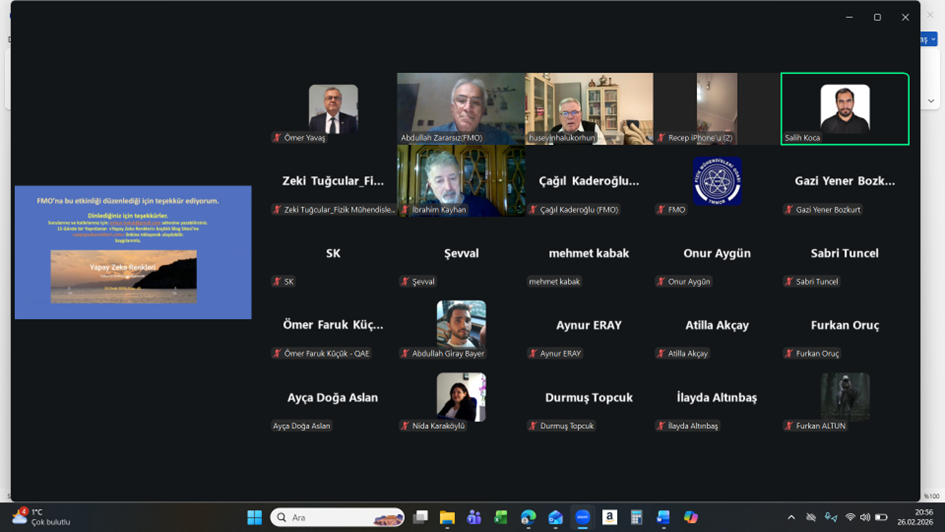
Task: Open Microsoft Teams from the taskbar
Action: click(x=474, y=517)
